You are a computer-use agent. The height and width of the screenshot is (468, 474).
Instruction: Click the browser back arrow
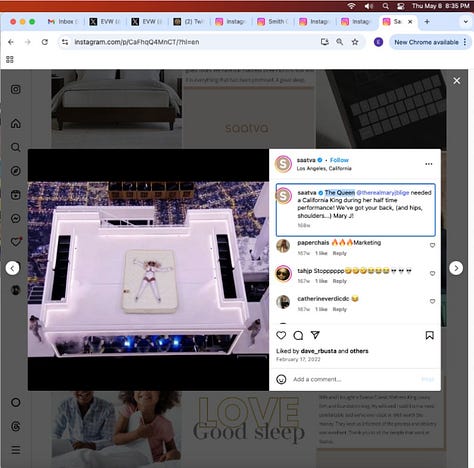(11, 42)
